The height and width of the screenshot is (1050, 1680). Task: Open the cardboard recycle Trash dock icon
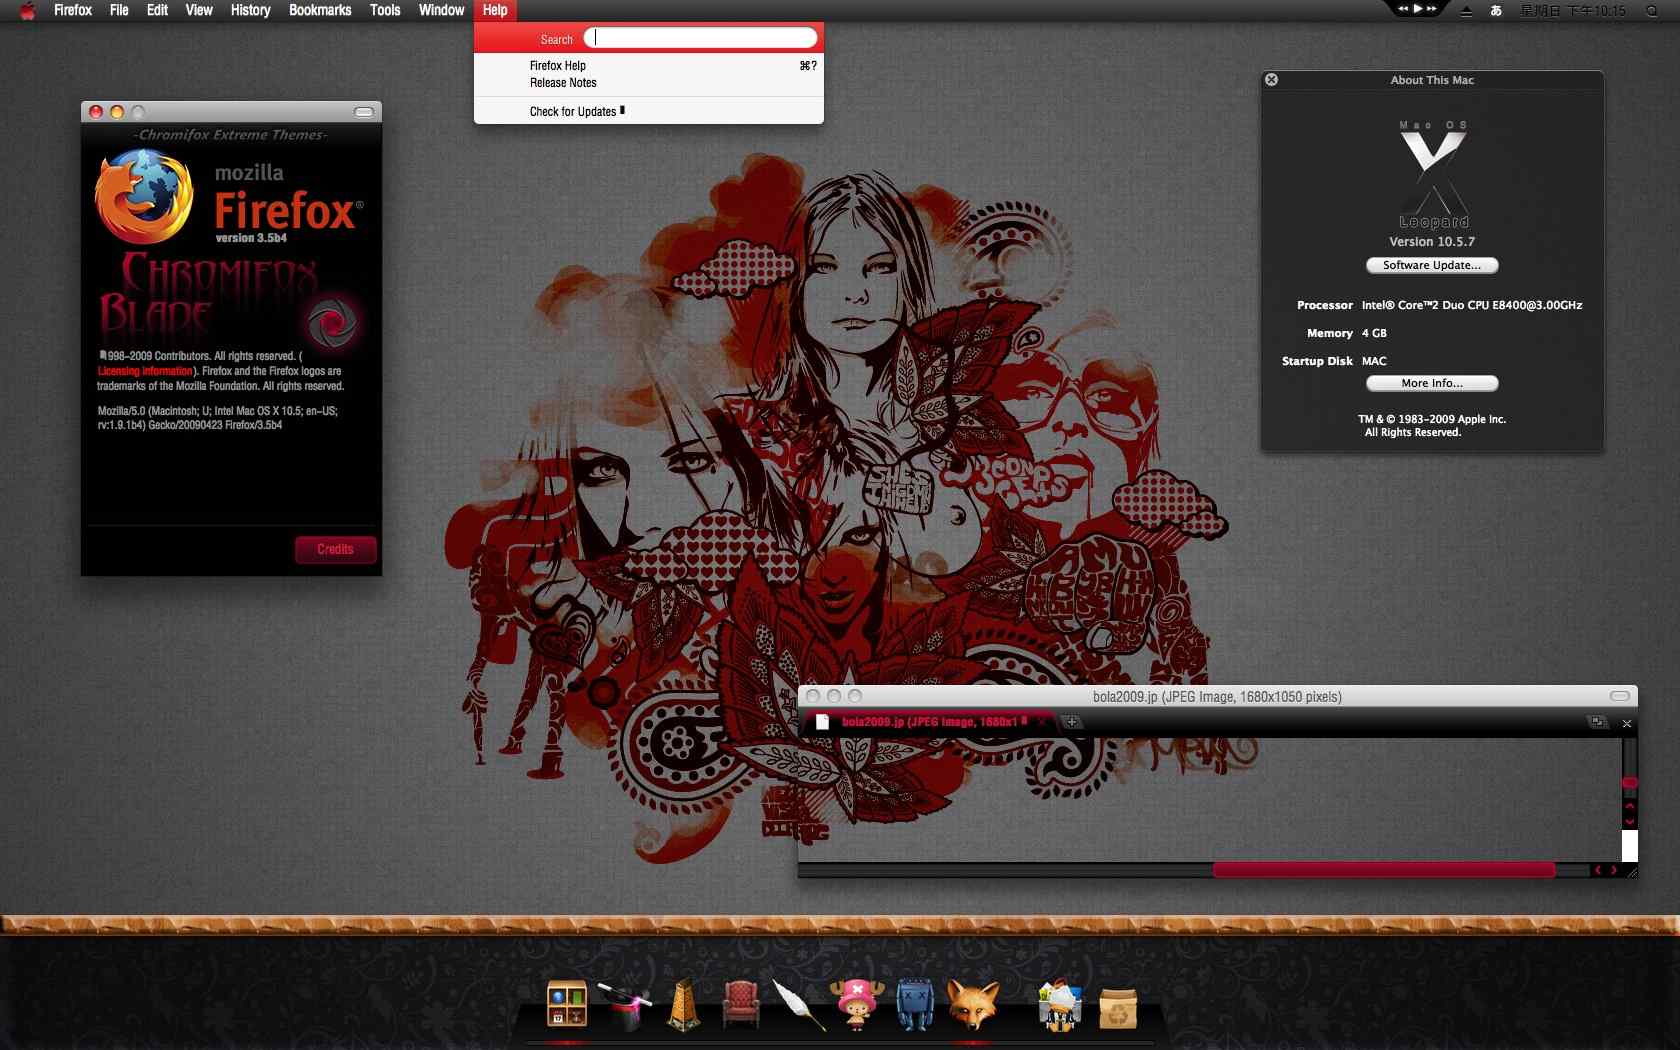(x=1118, y=1008)
